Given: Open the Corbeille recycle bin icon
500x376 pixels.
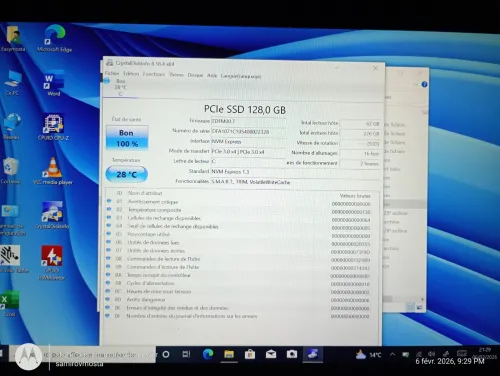Looking at the screenshot, I should pyautogui.click(x=11, y=171).
